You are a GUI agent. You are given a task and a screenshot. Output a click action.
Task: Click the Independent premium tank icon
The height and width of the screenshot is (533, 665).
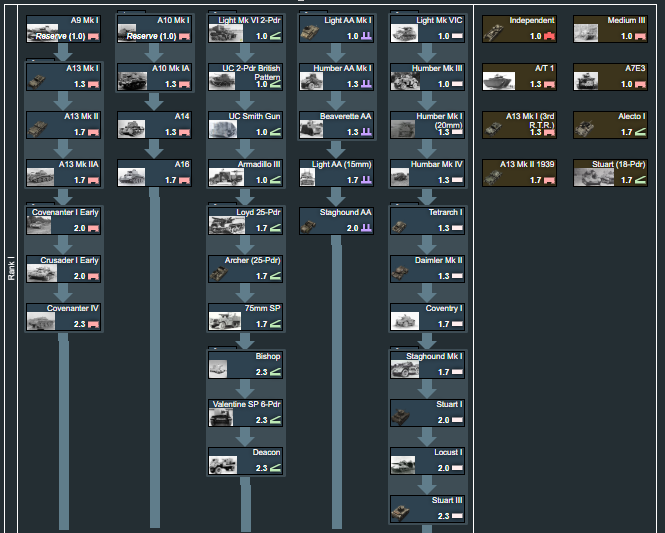(x=495, y=33)
